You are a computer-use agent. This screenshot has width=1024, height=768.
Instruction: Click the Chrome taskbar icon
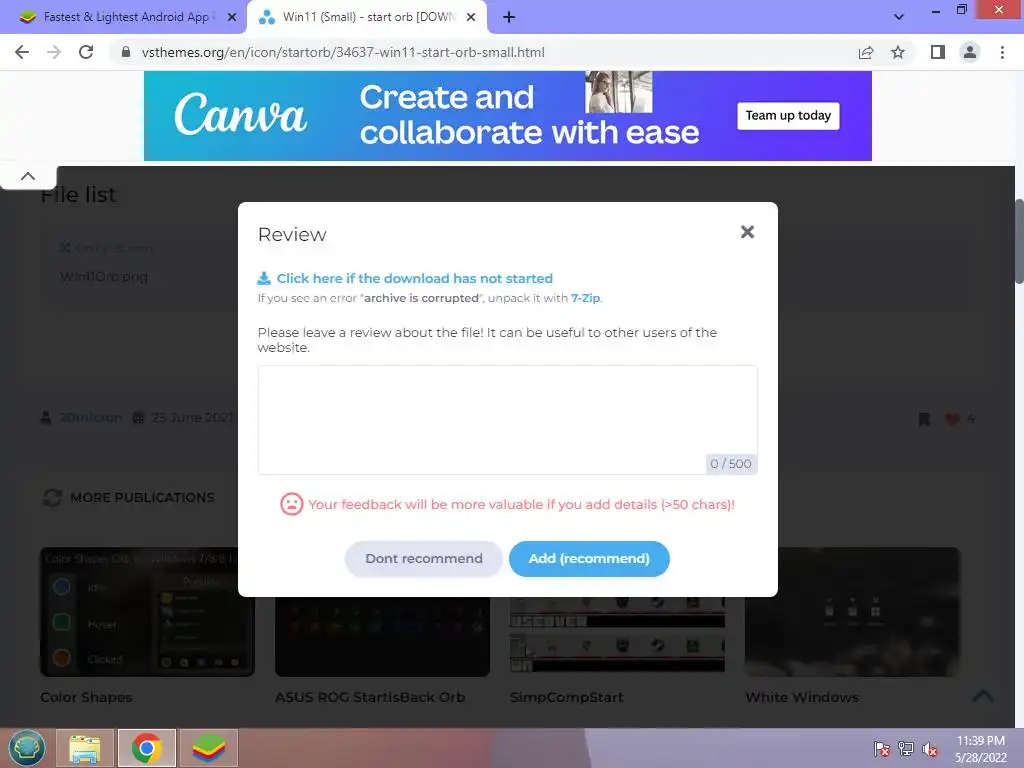click(147, 748)
